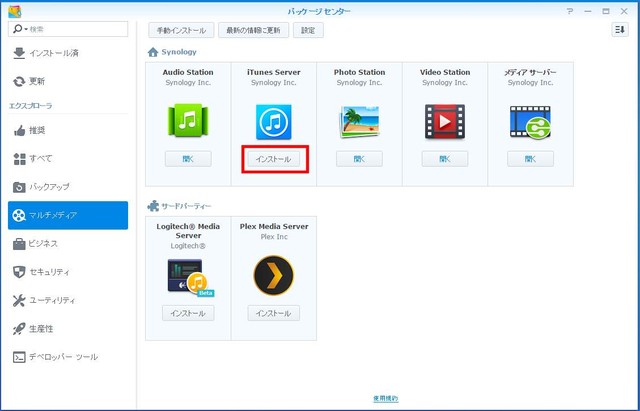640x411 pixels.
Task: Install Plex Media Server
Action: tap(273, 313)
